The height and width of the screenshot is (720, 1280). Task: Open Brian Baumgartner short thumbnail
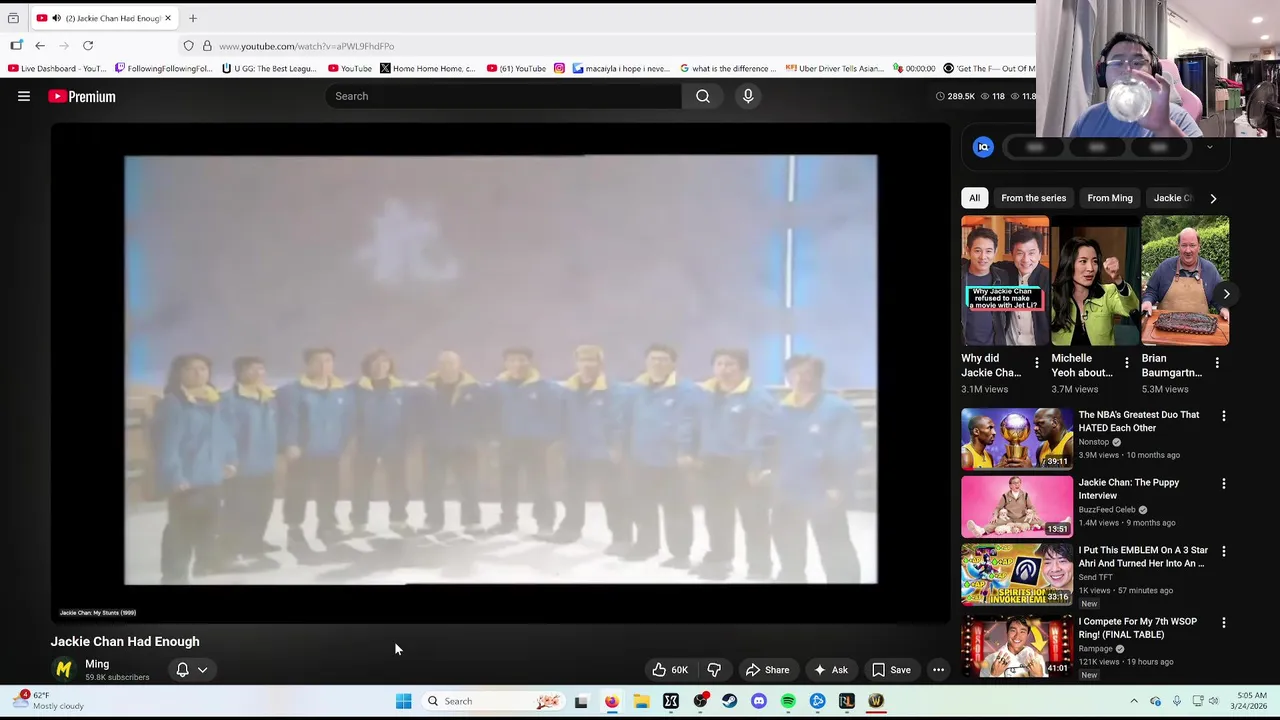[x=1185, y=281]
